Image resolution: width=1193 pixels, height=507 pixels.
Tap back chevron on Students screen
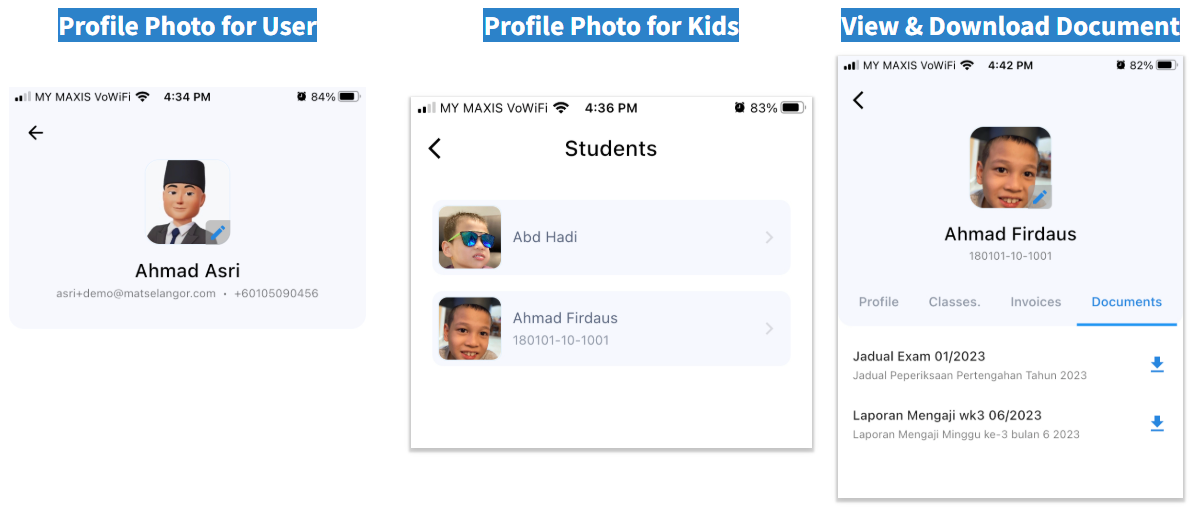[x=435, y=149]
